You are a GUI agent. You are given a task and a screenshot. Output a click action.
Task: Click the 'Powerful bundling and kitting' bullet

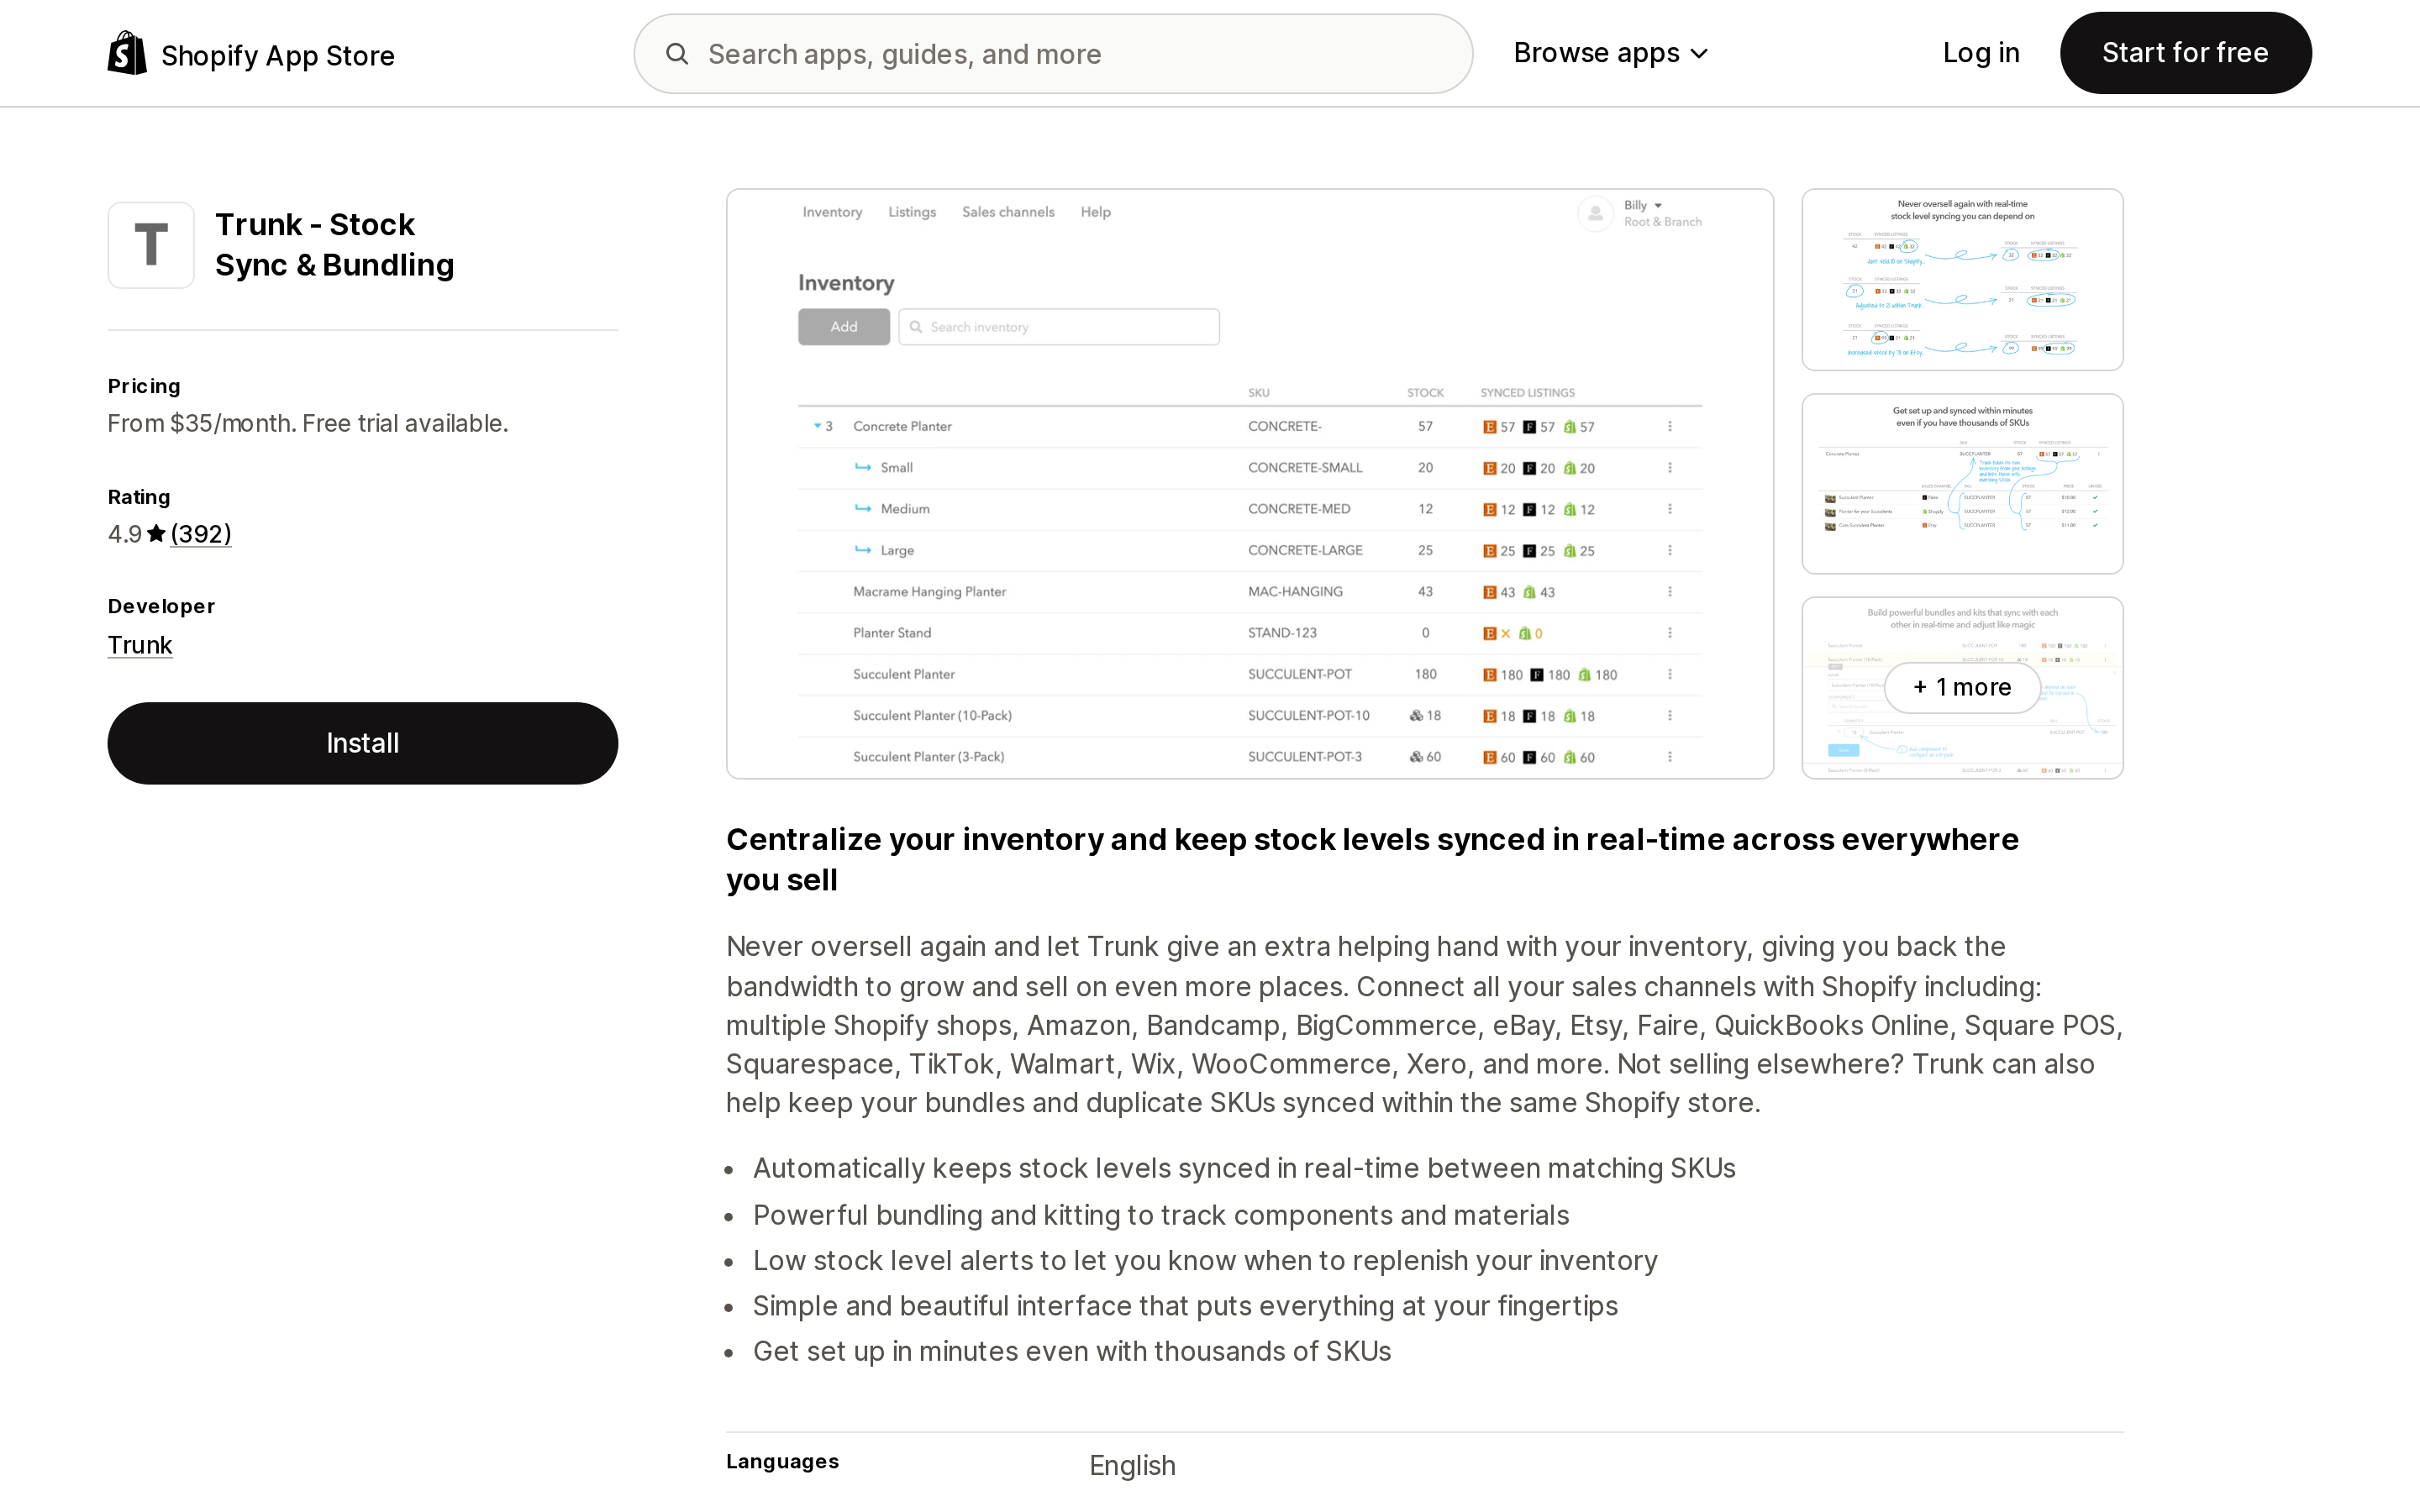point(1161,1215)
